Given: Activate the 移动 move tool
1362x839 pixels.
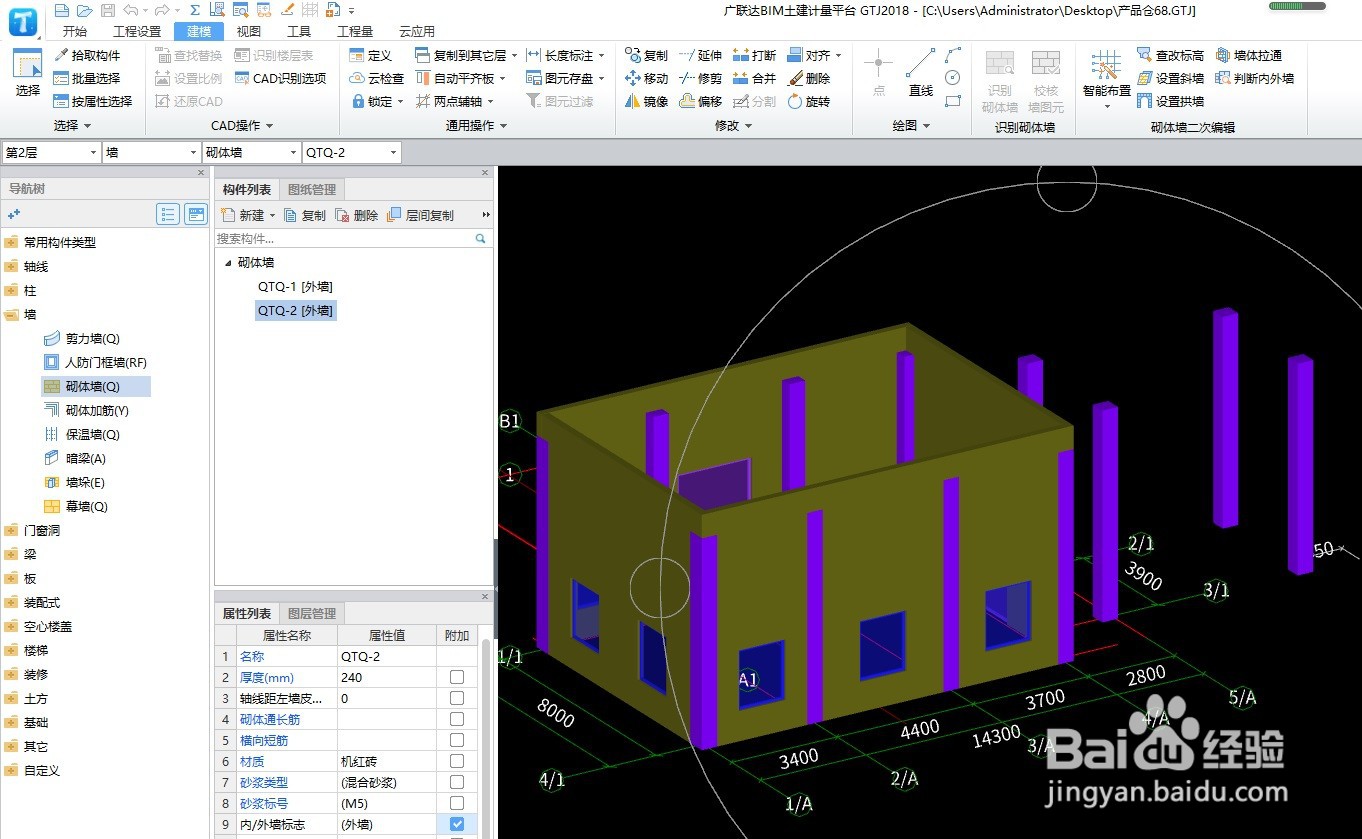Looking at the screenshot, I should tap(646, 78).
